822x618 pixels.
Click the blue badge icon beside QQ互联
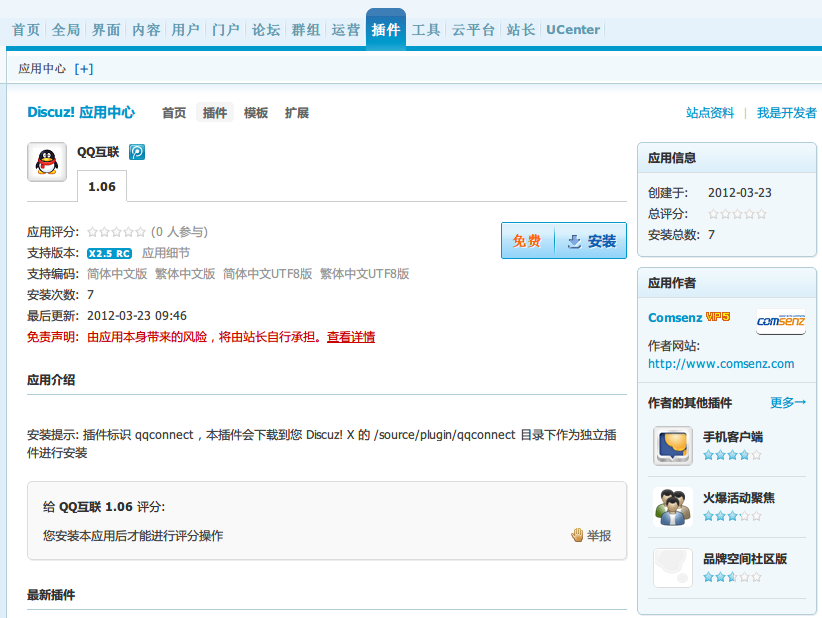pos(137,152)
